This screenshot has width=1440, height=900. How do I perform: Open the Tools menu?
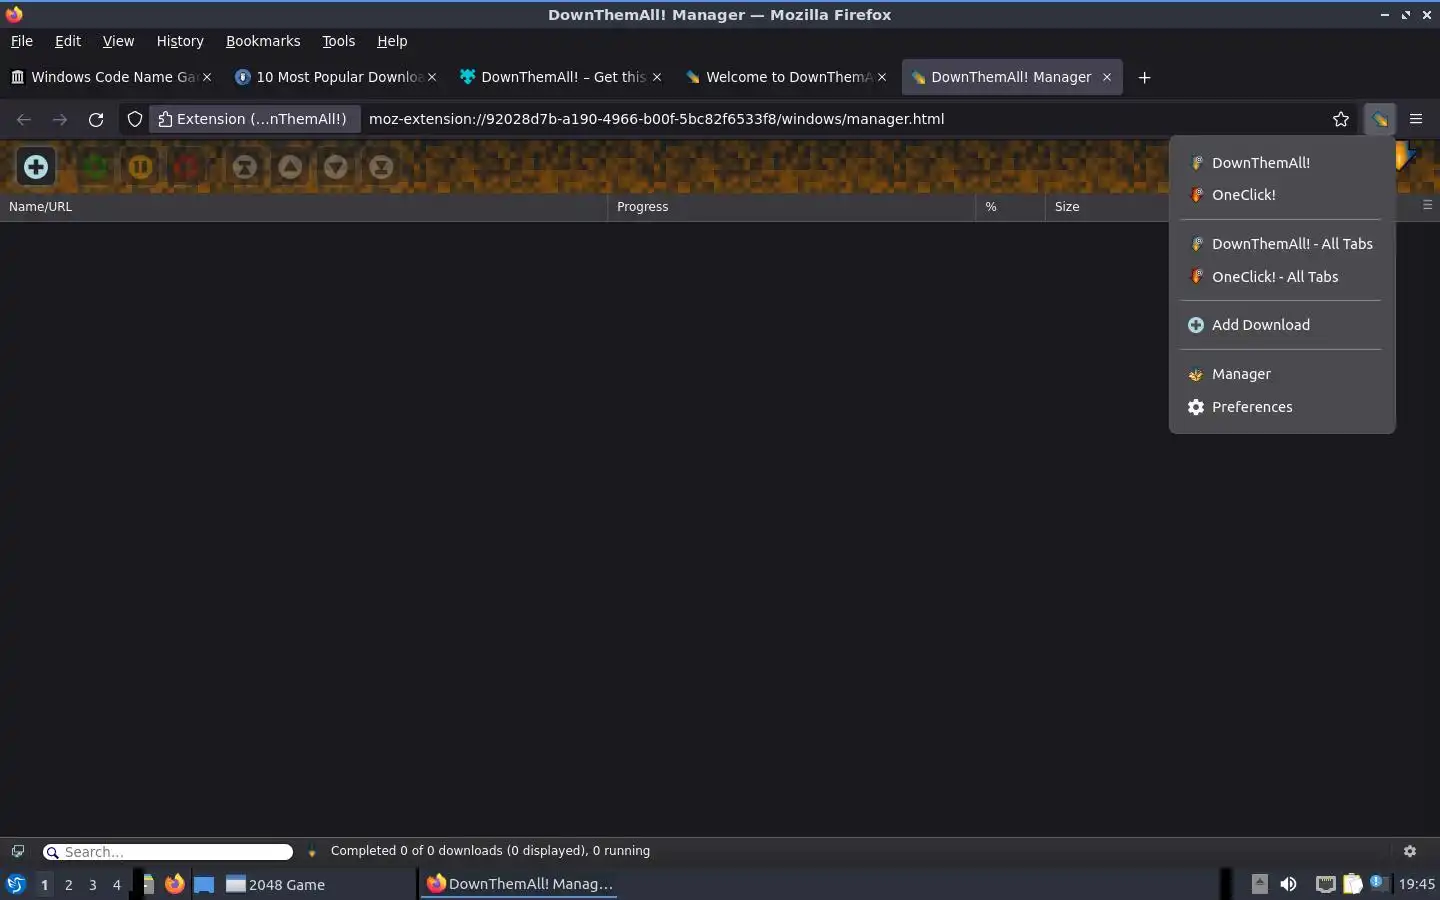(x=339, y=41)
